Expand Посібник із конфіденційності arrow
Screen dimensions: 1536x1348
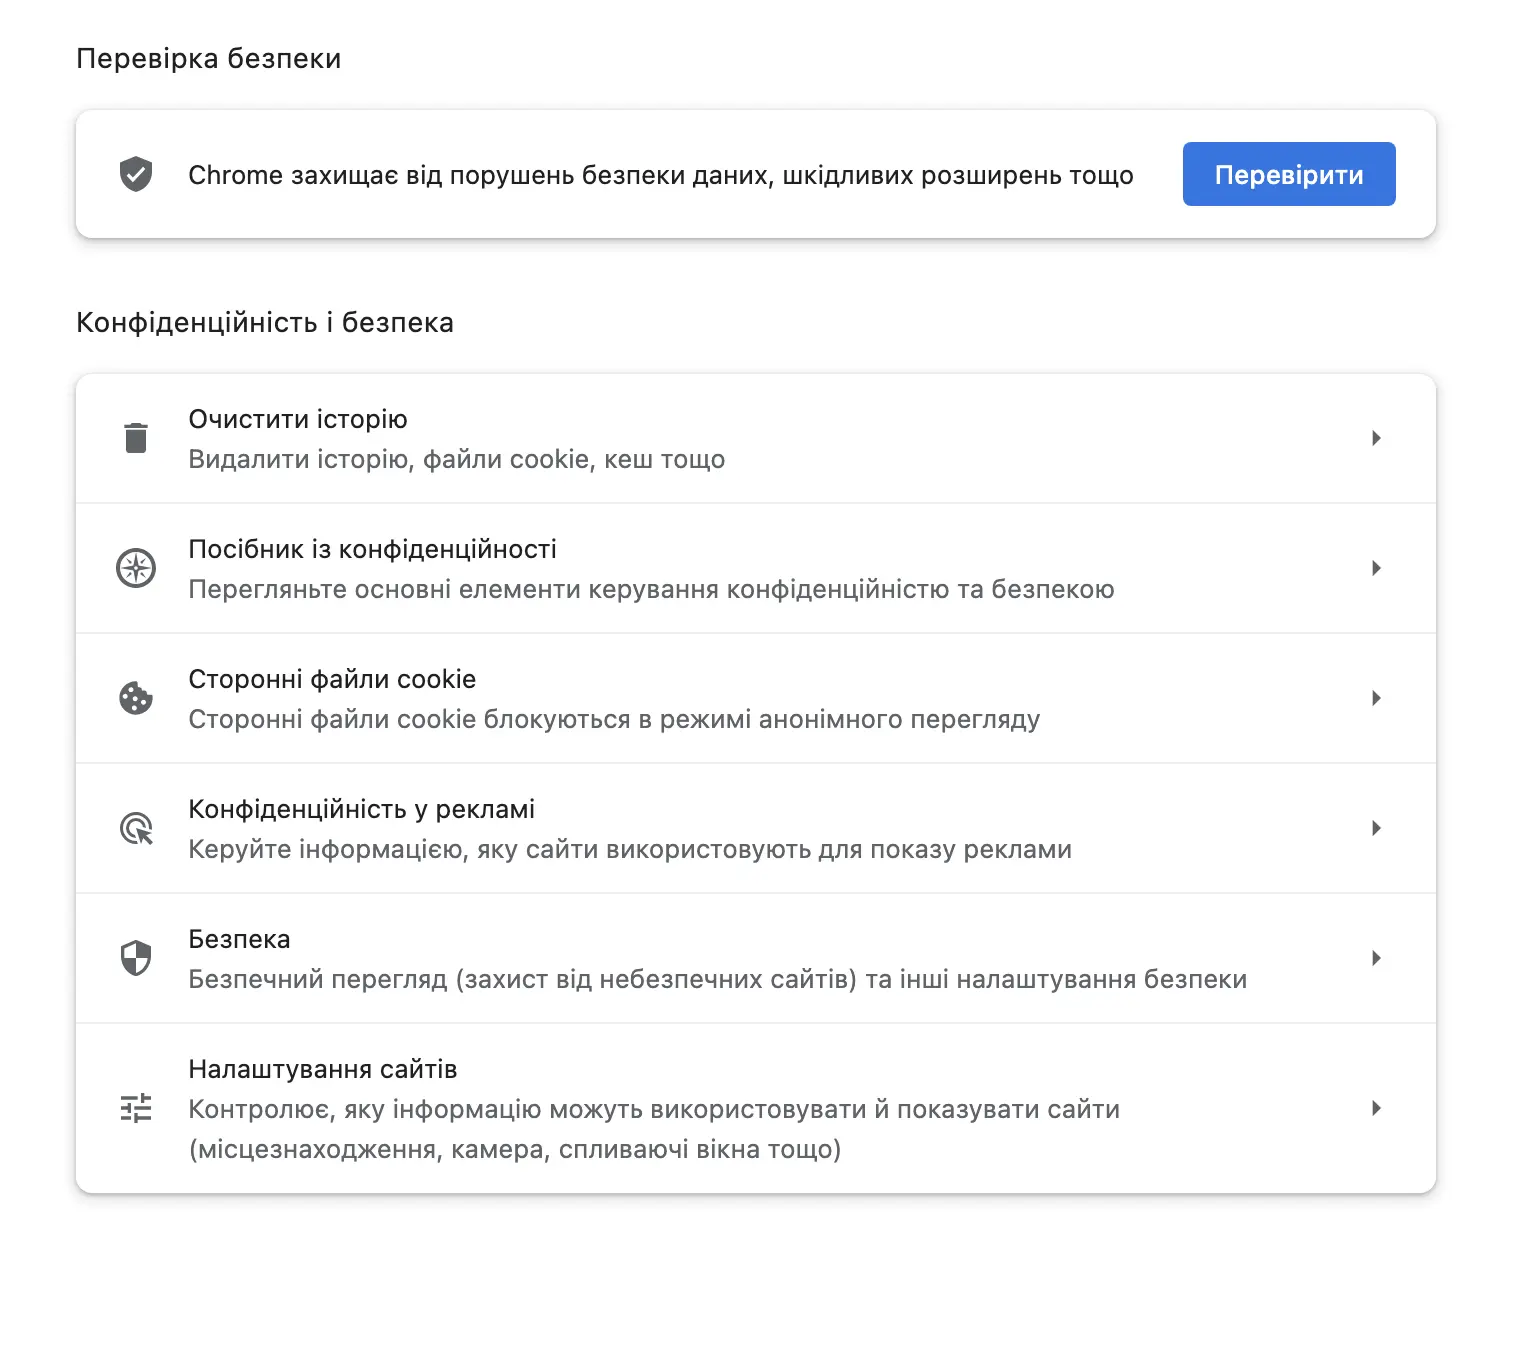coord(1376,568)
